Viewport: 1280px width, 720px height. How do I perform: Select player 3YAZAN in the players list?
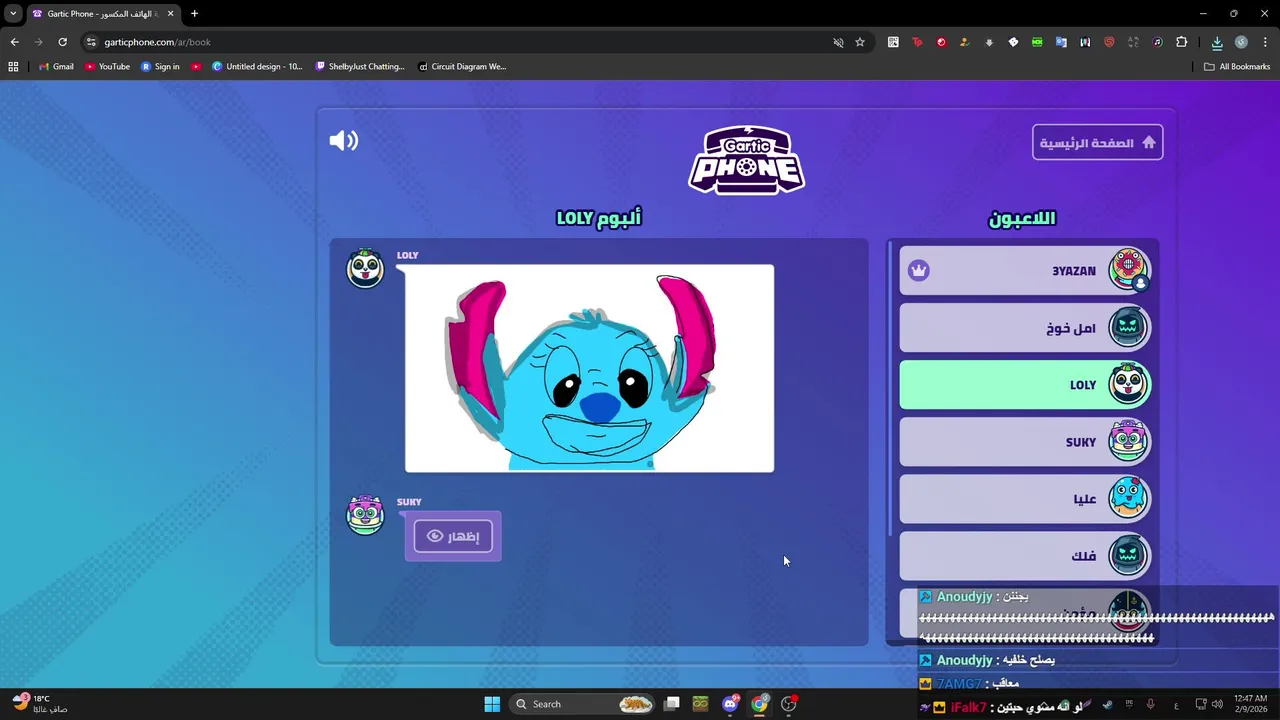click(x=1025, y=271)
